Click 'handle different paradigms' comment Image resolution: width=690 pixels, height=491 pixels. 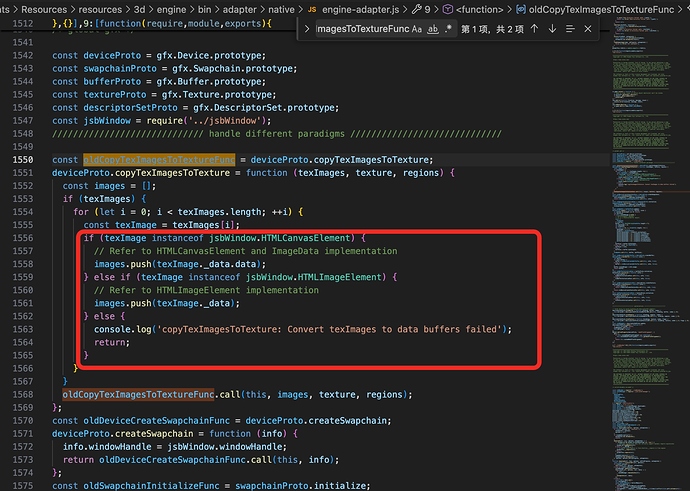[277, 134]
